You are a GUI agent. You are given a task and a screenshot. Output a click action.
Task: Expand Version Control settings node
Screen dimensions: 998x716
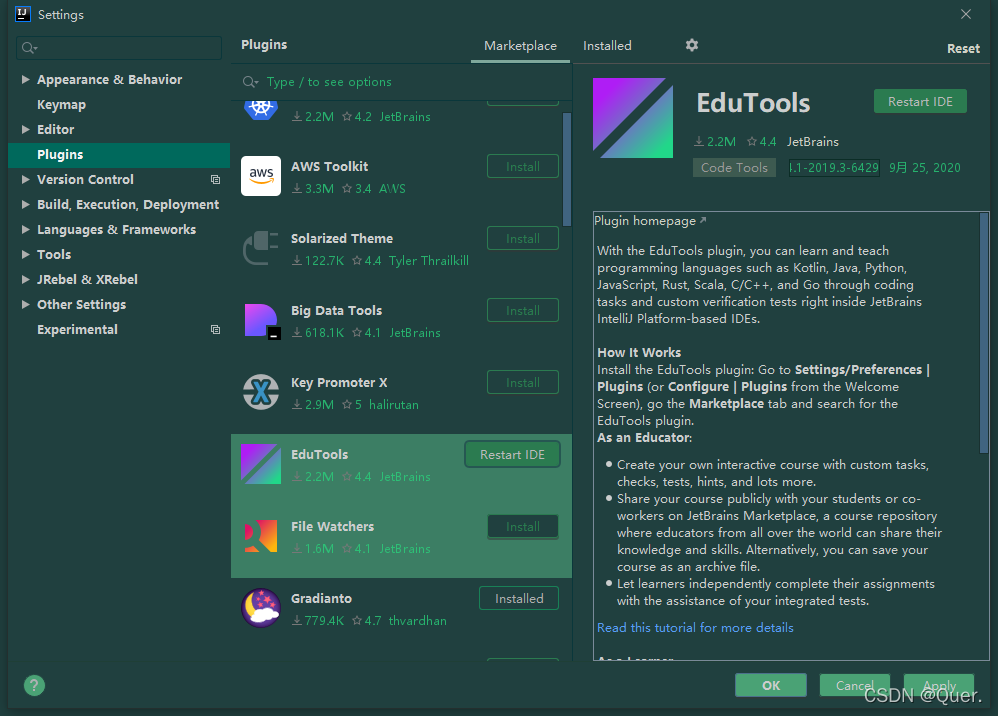point(25,179)
